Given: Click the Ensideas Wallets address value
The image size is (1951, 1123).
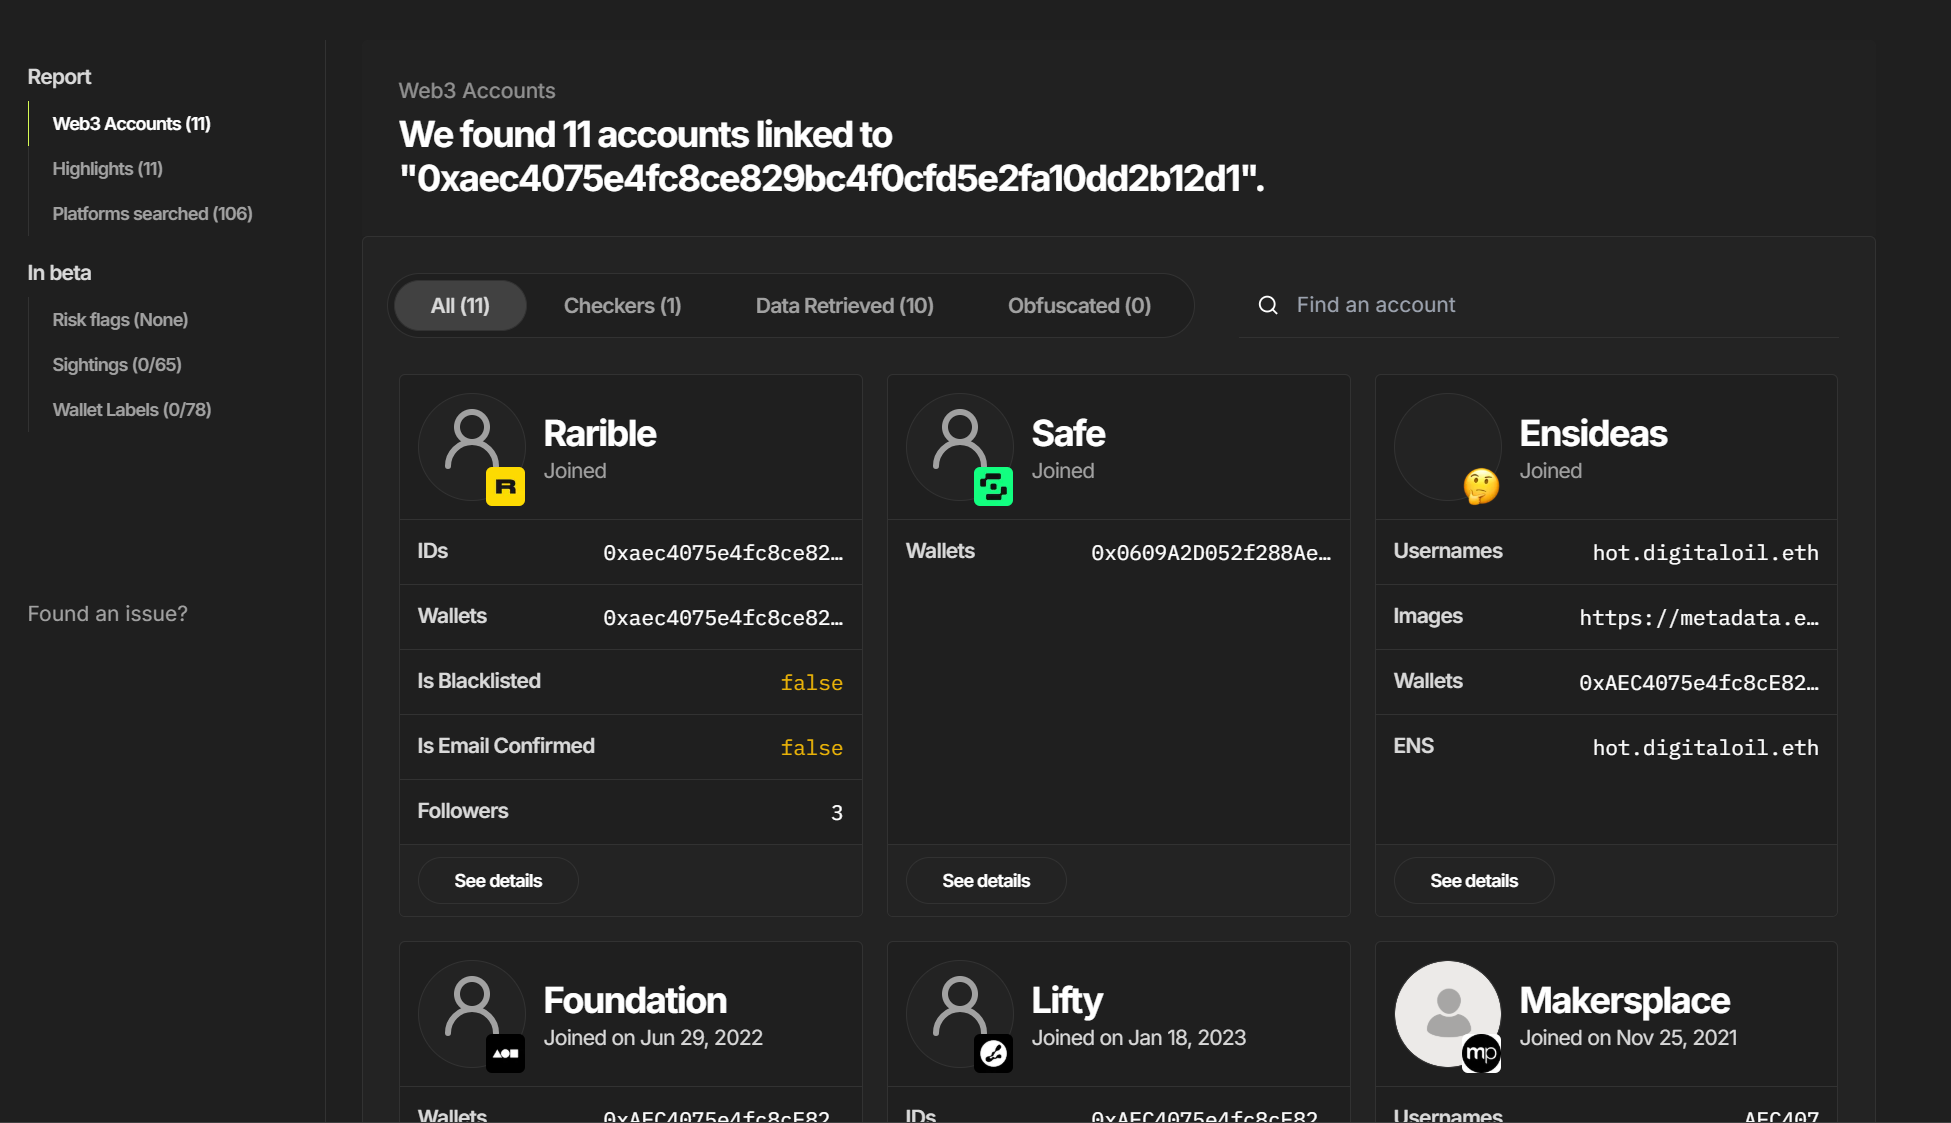Looking at the screenshot, I should point(1699,683).
